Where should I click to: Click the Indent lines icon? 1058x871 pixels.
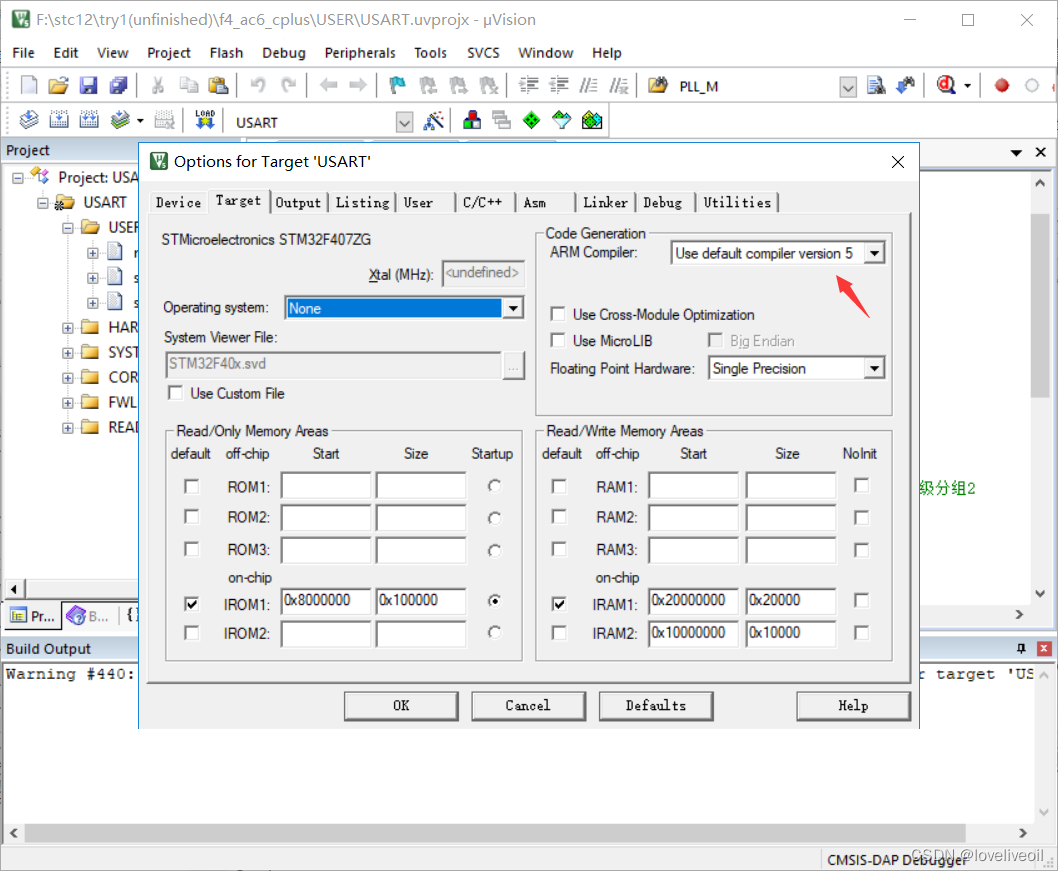click(x=528, y=86)
